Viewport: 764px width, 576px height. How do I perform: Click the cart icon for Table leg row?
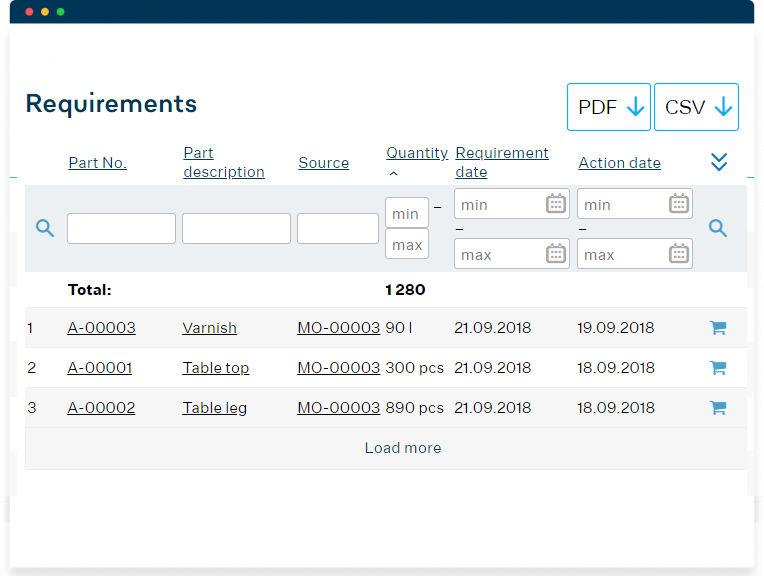pos(717,408)
